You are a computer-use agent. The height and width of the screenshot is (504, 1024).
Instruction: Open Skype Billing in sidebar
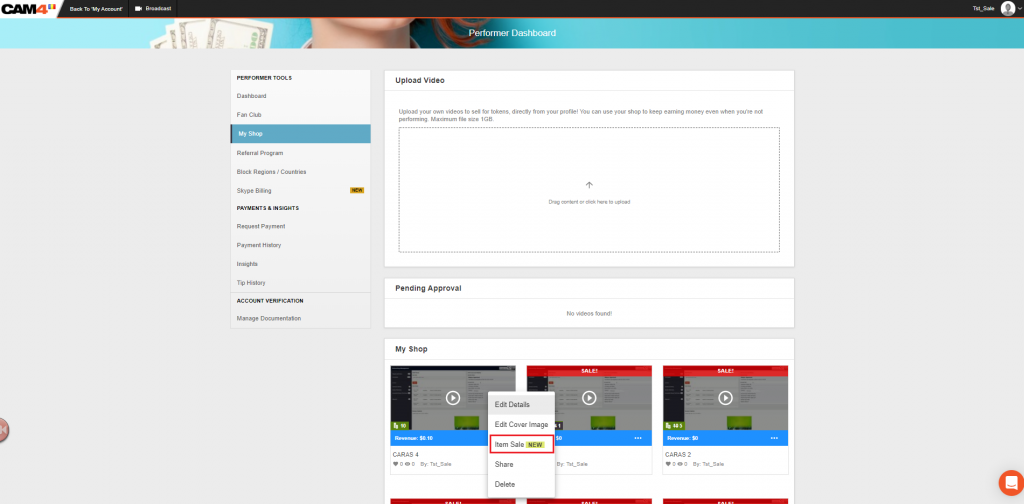(x=254, y=190)
